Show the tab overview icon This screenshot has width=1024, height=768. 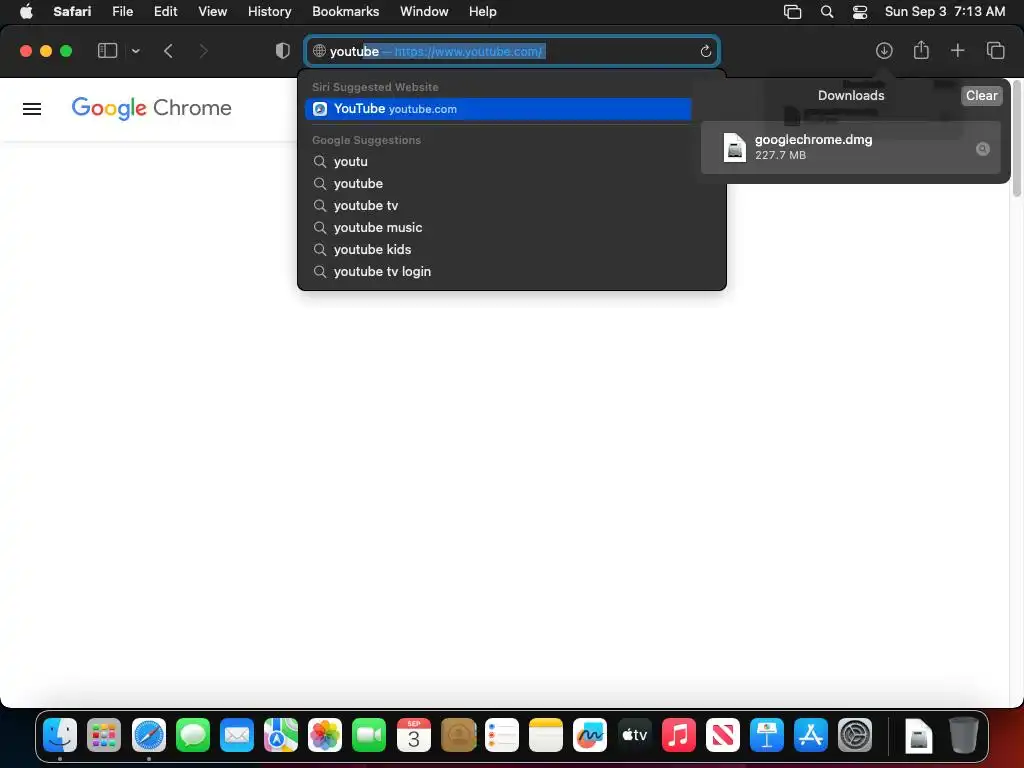pyautogui.click(x=995, y=50)
